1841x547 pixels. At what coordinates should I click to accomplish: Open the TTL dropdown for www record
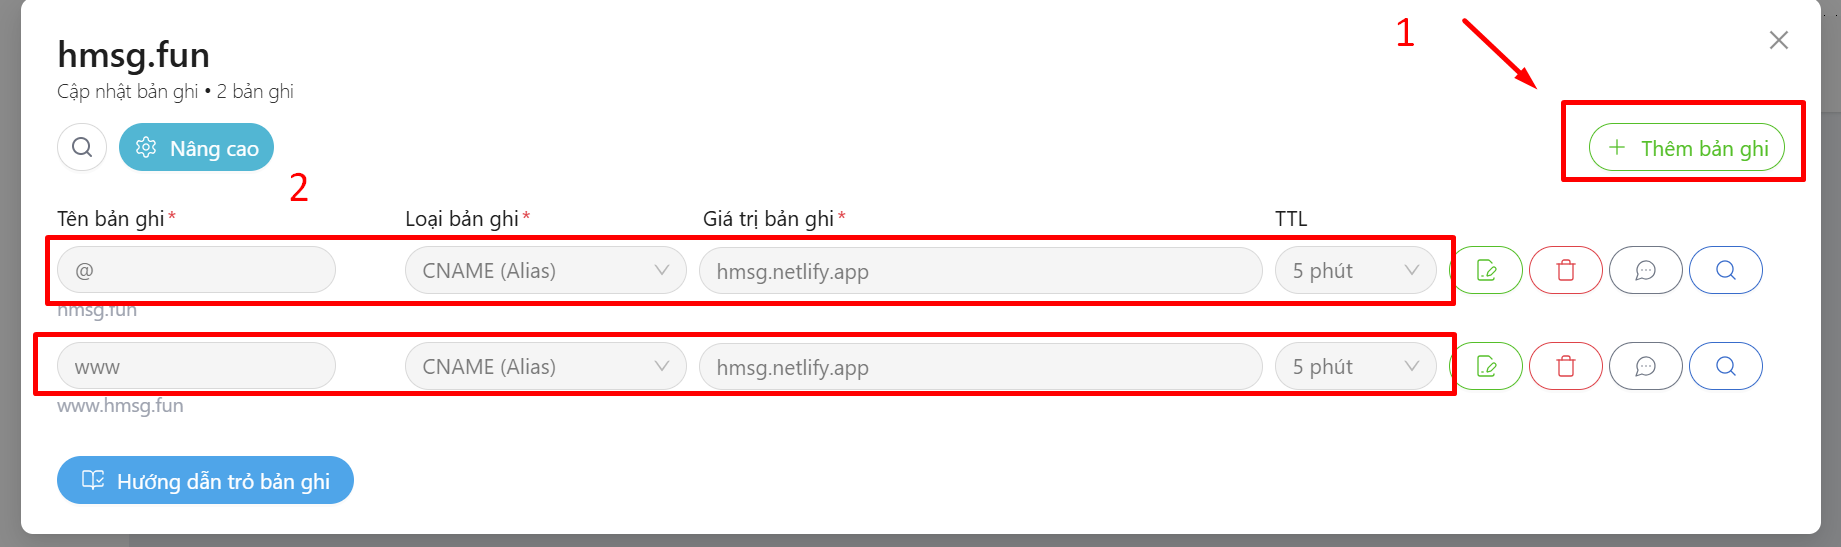point(1355,366)
